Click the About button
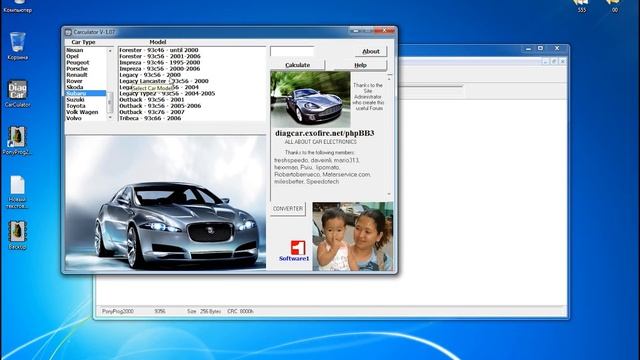Viewport: 640px width, 360px height. pos(371,51)
